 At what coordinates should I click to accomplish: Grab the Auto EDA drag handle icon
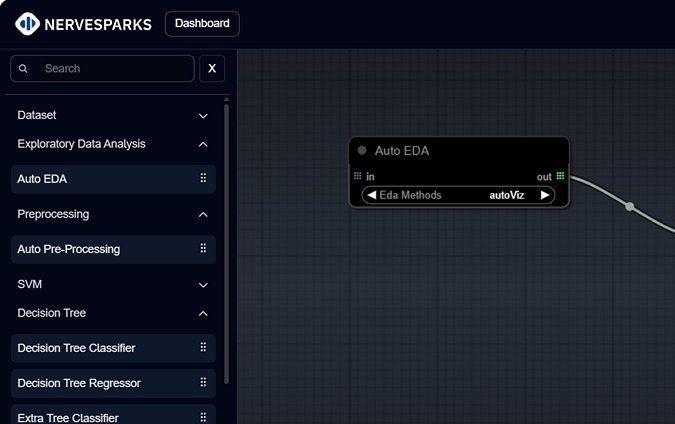pos(203,179)
